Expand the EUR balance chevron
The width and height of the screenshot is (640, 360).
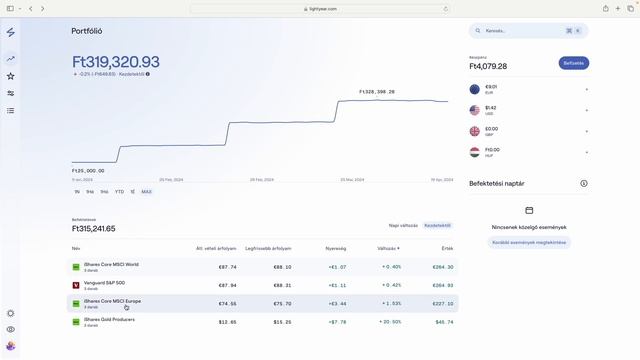click(587, 89)
